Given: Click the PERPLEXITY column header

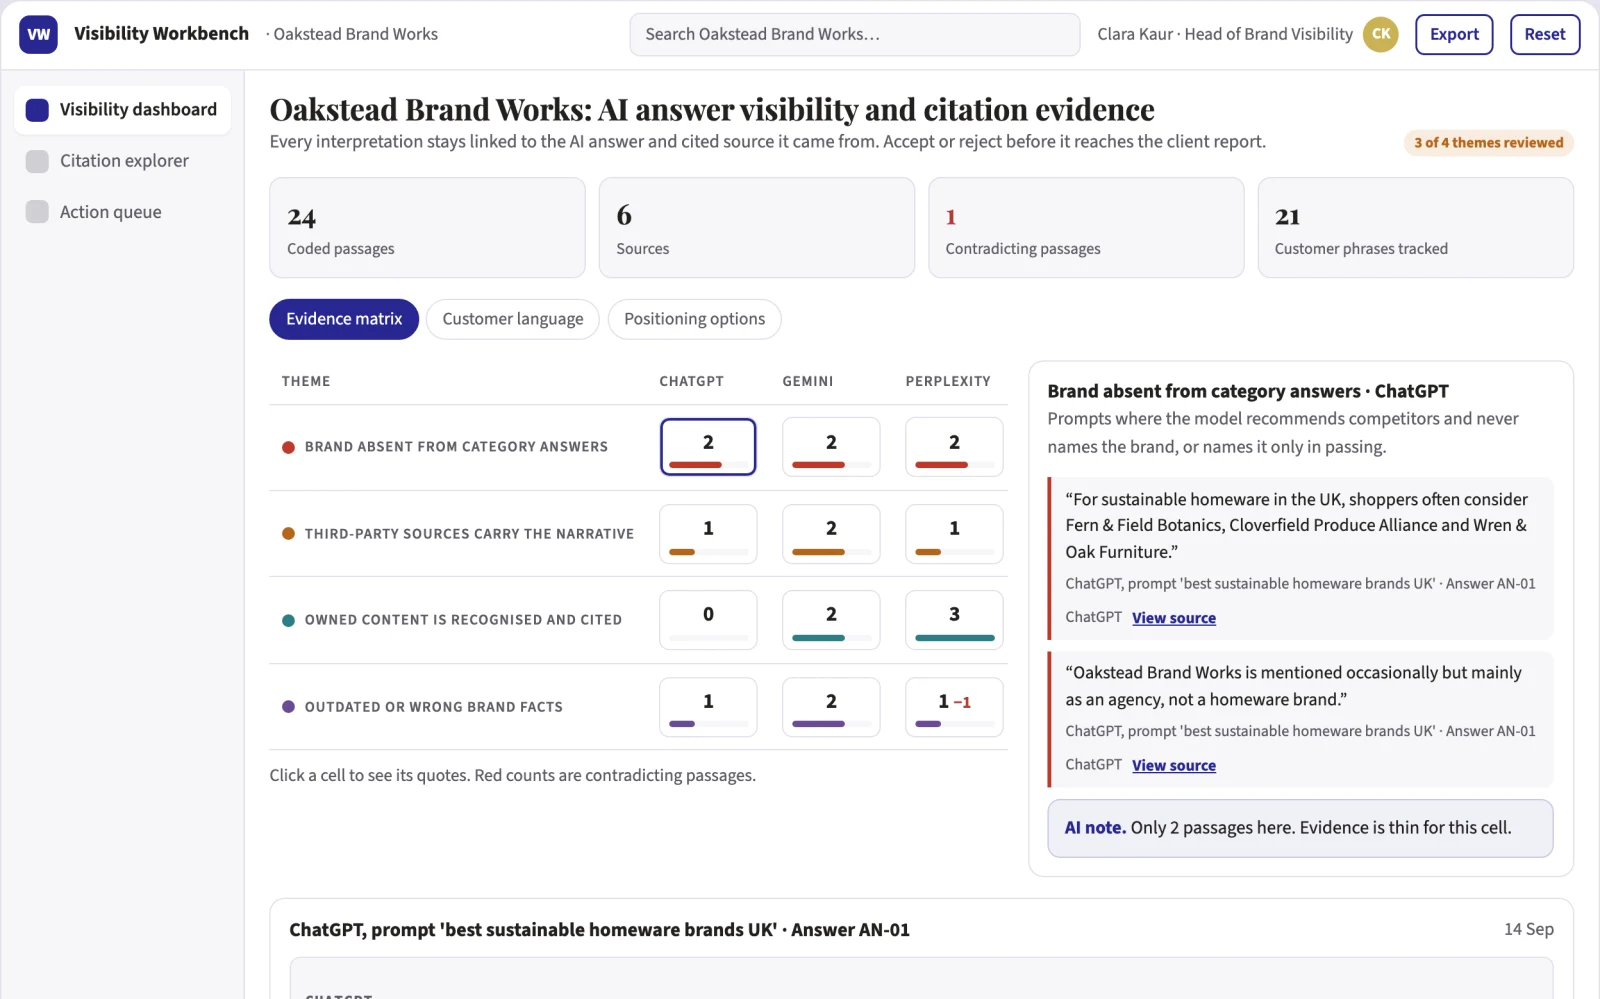Looking at the screenshot, I should click(948, 381).
